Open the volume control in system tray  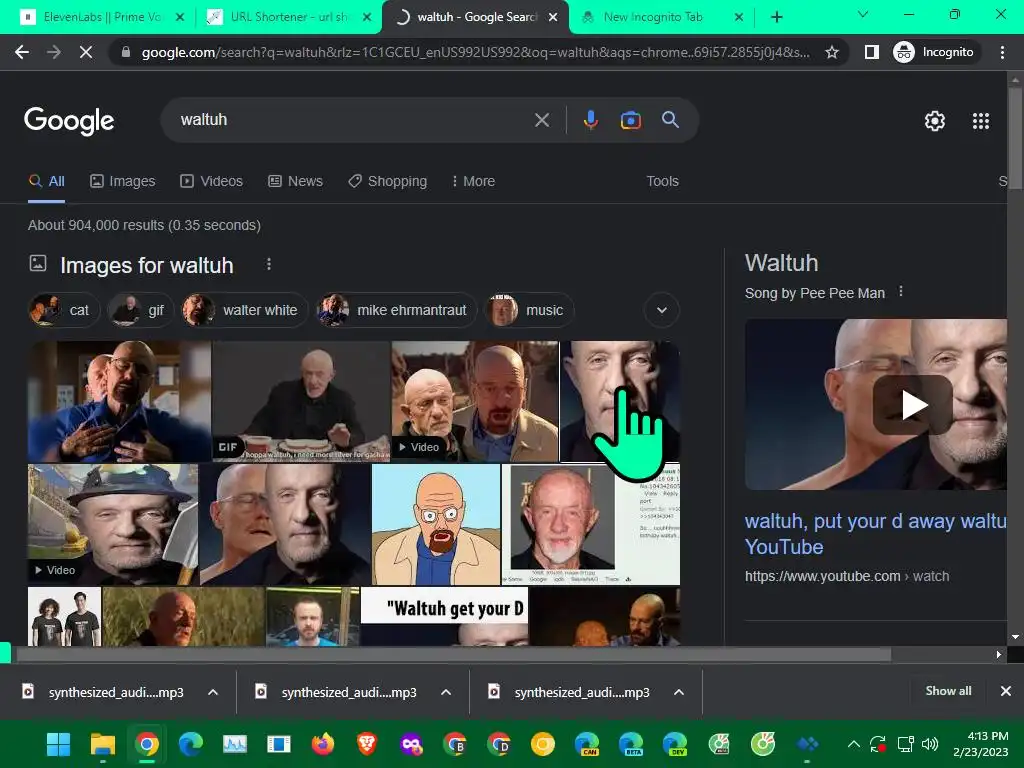pos(930,744)
